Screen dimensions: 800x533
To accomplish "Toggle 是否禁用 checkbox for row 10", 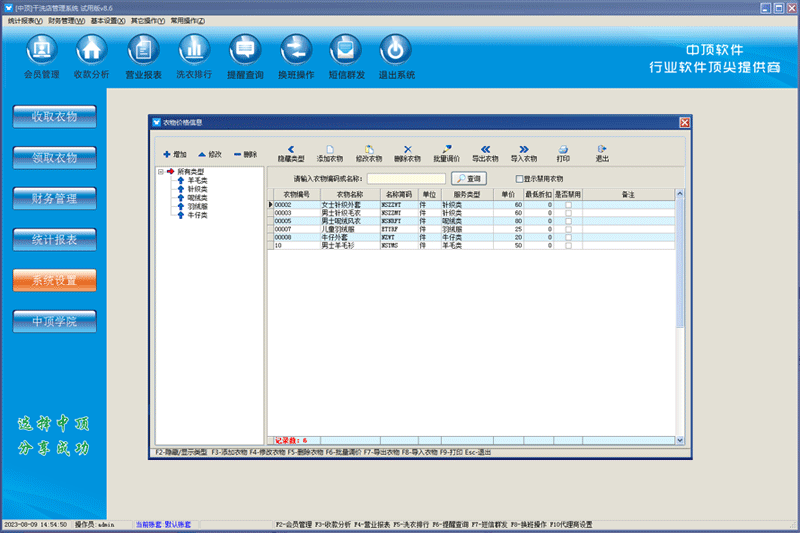I will (x=568, y=245).
